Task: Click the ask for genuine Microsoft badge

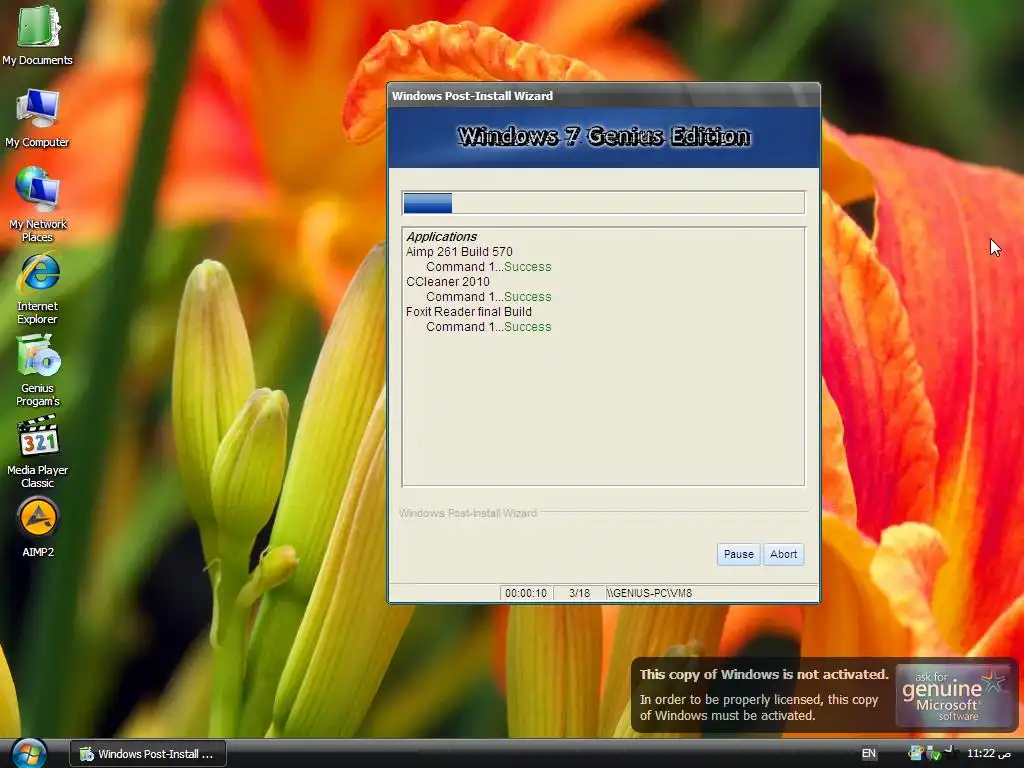Action: pyautogui.click(x=953, y=696)
